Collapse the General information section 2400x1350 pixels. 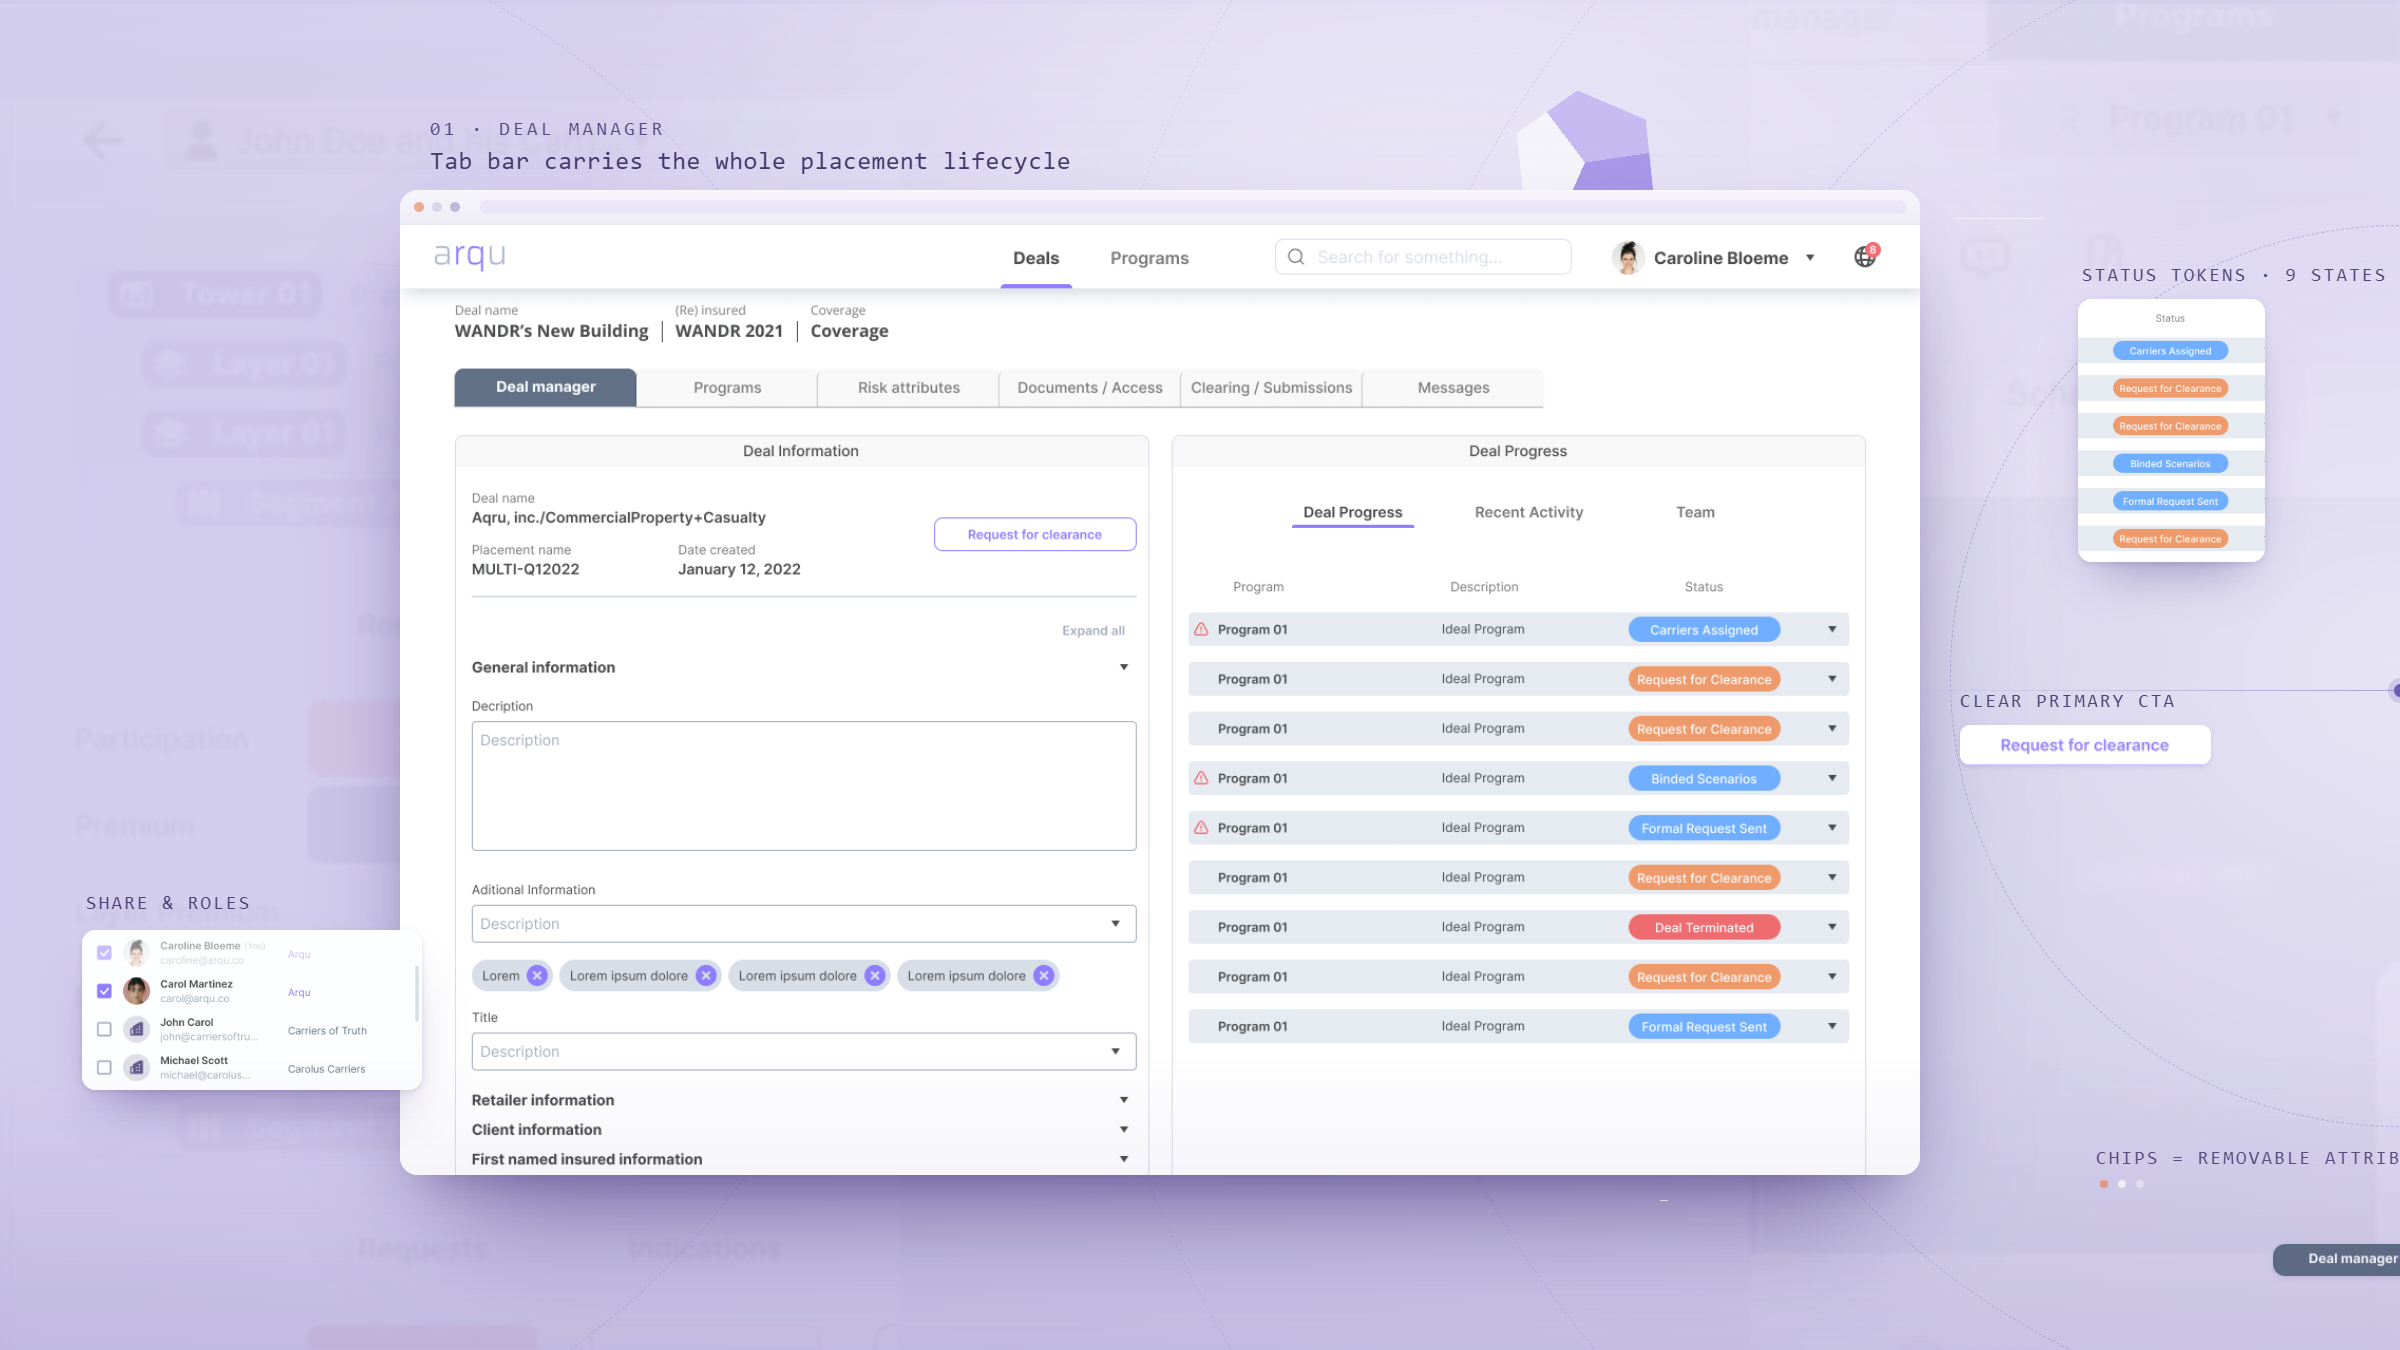pyautogui.click(x=1124, y=667)
